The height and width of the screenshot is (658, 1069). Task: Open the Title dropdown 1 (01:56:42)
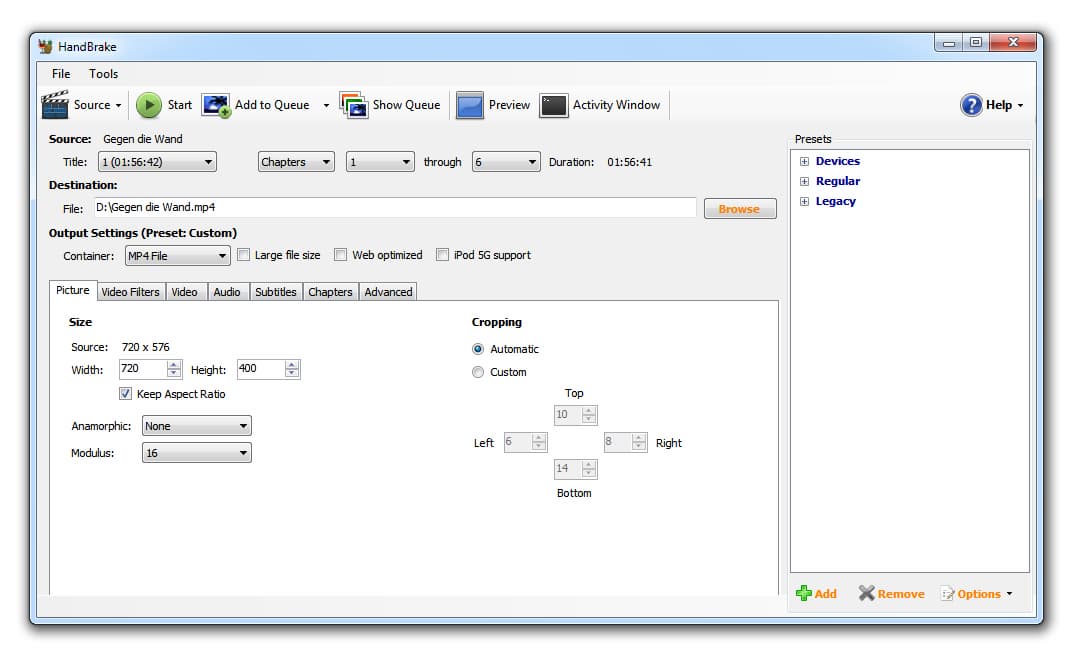(157, 162)
